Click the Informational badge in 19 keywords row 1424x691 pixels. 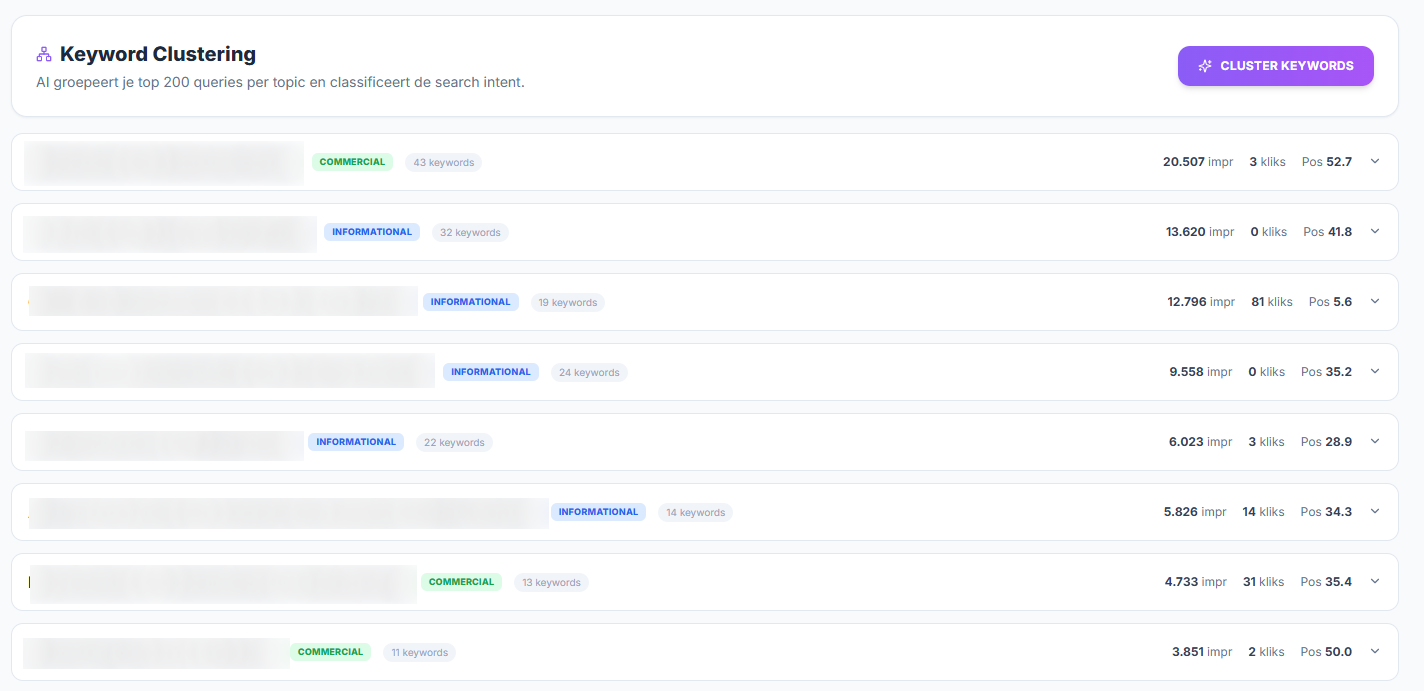[x=471, y=302]
